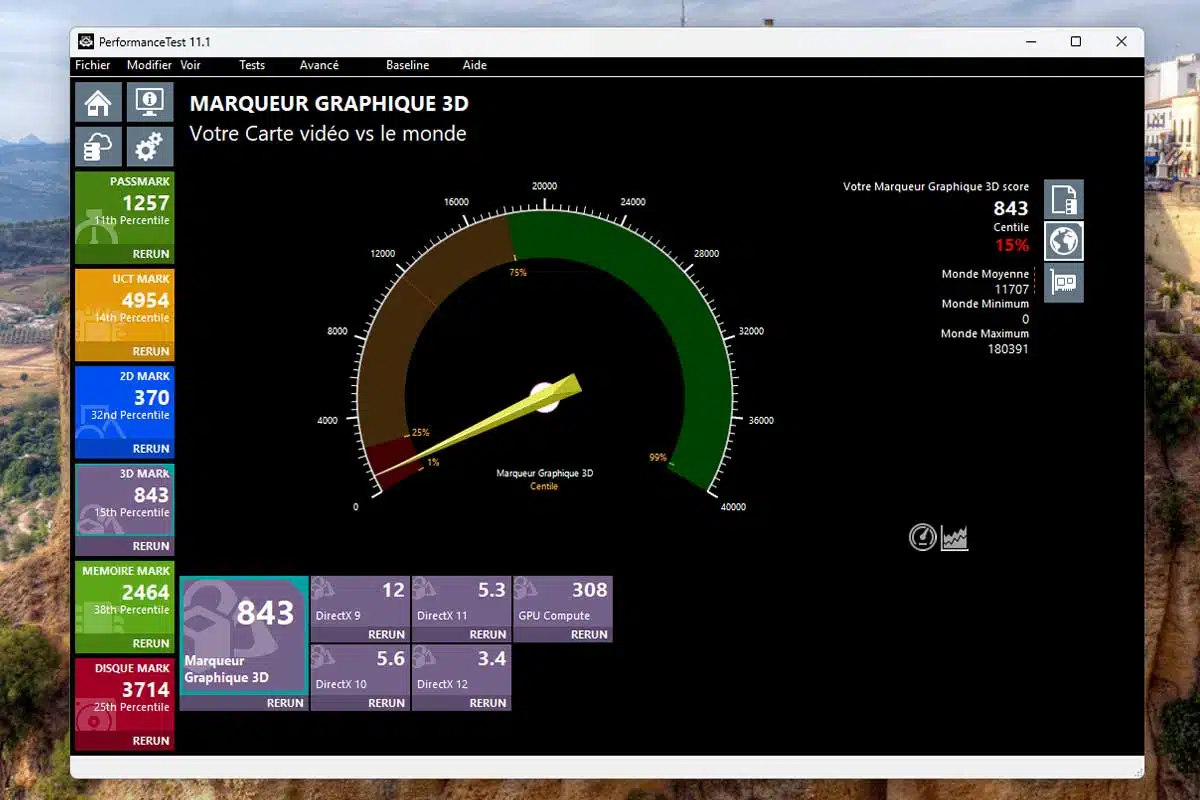Rerun the DirectX 9 test
This screenshot has width=1200, height=800.
tap(386, 634)
